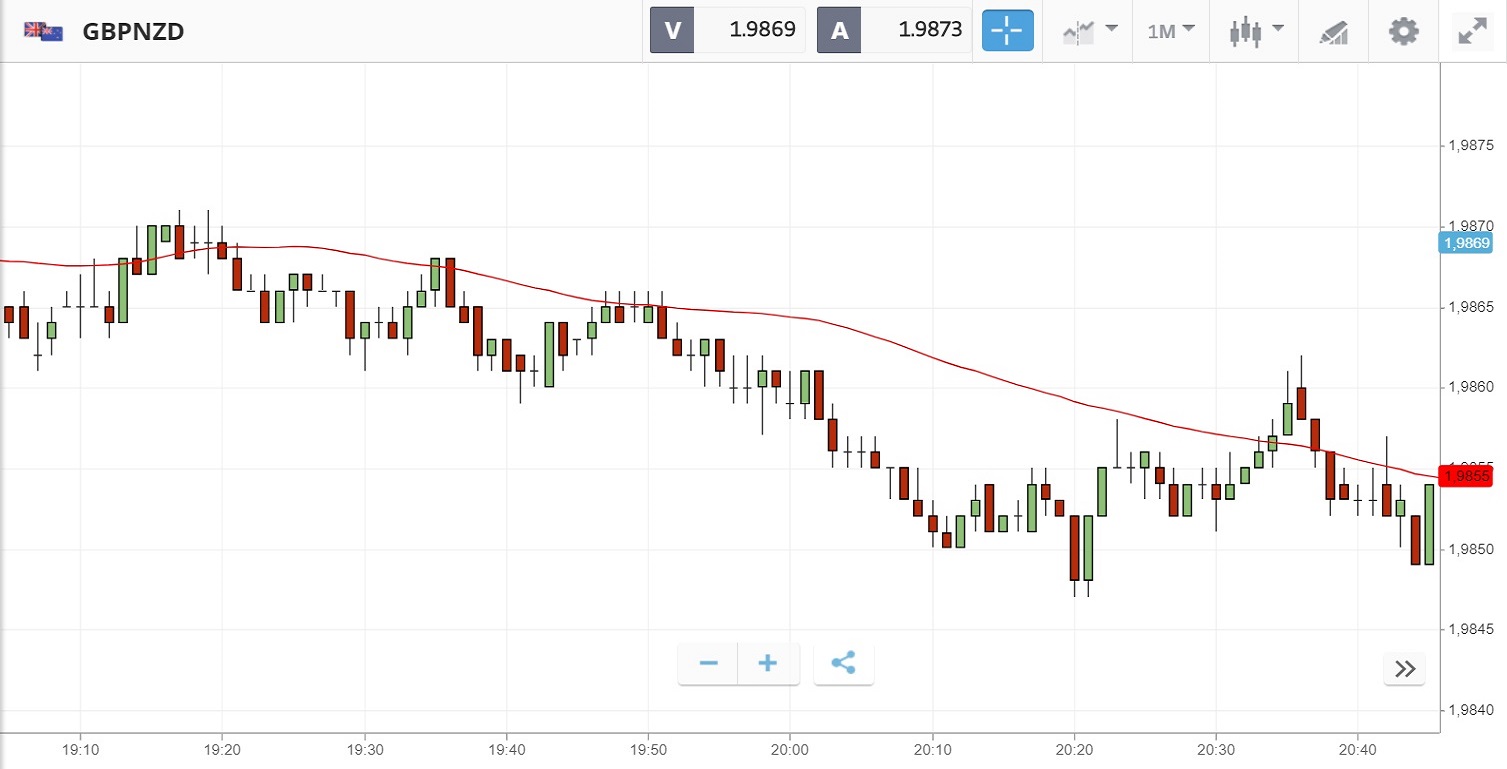This screenshot has width=1507, height=769.
Task: Click the buy price value 1.9873
Action: pos(930,30)
